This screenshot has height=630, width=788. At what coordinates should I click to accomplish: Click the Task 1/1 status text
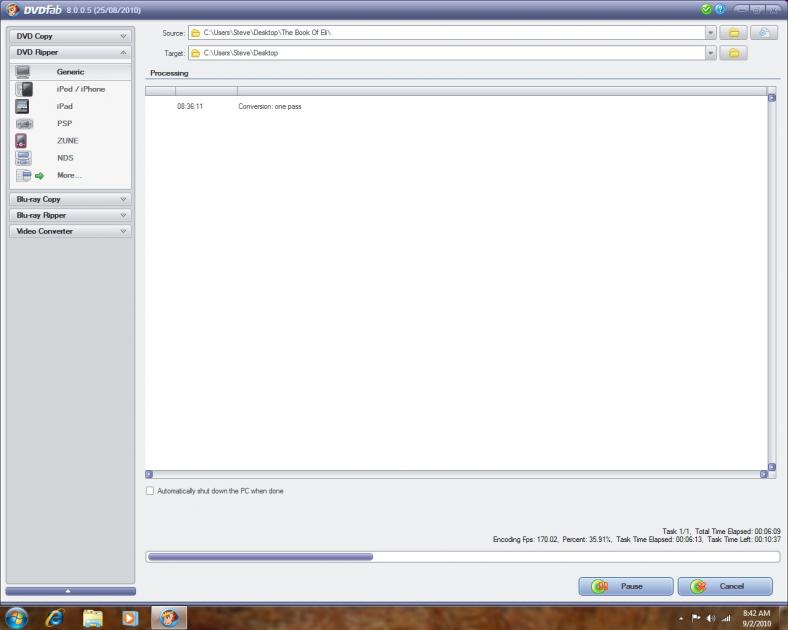[x=676, y=532]
